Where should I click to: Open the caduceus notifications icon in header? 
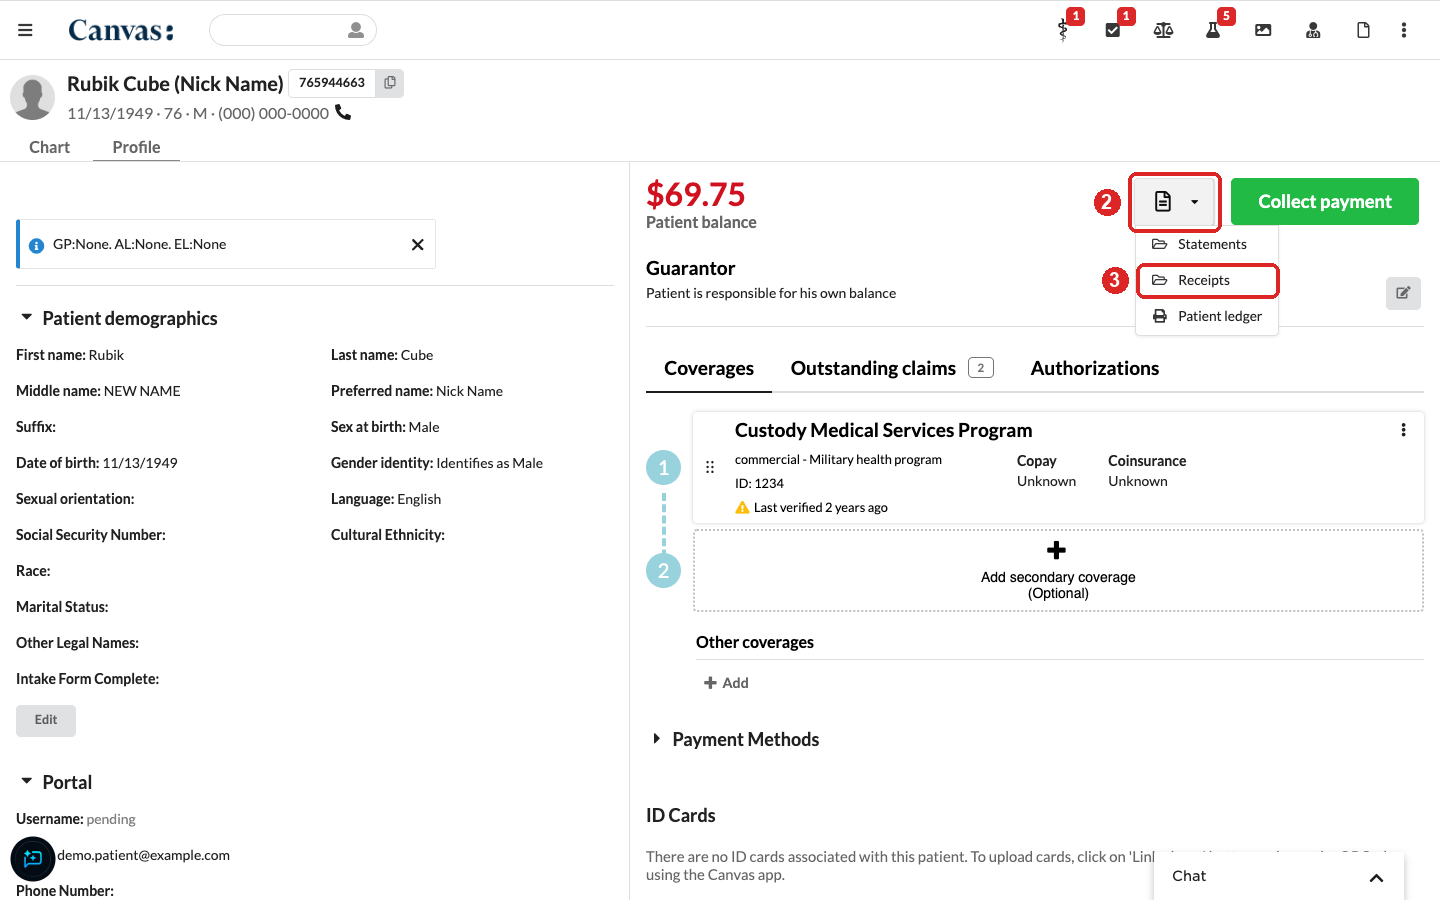tap(1063, 30)
